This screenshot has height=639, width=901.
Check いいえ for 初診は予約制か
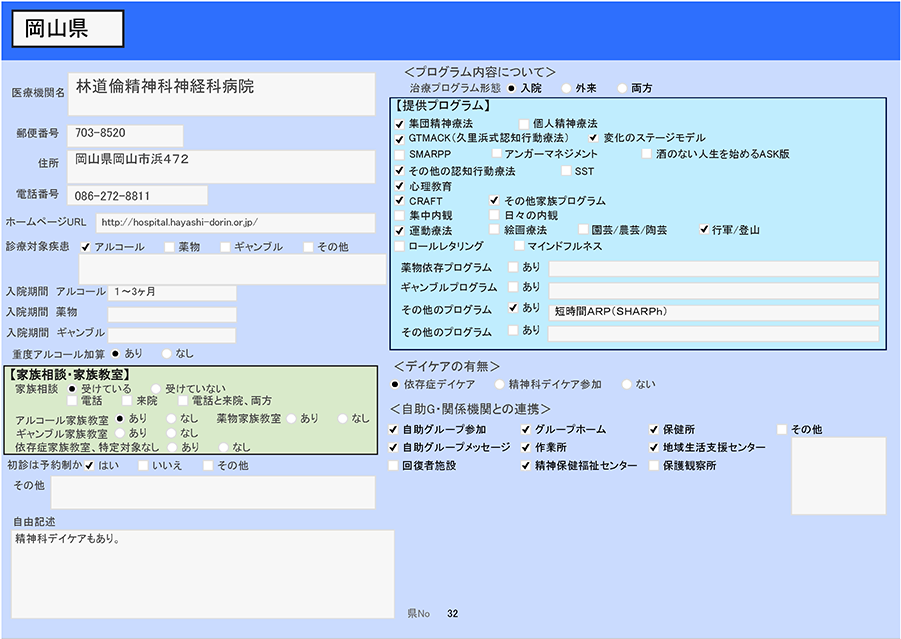tap(142, 466)
